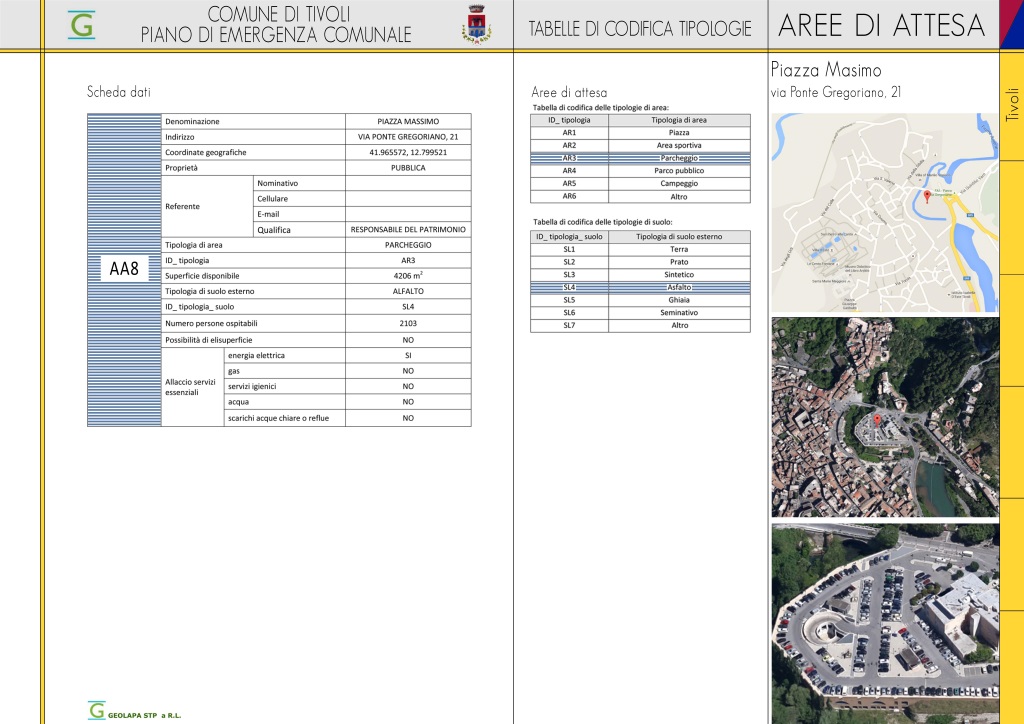Select coordinates '41.965572, 12.799521' cell

[x=408, y=152]
